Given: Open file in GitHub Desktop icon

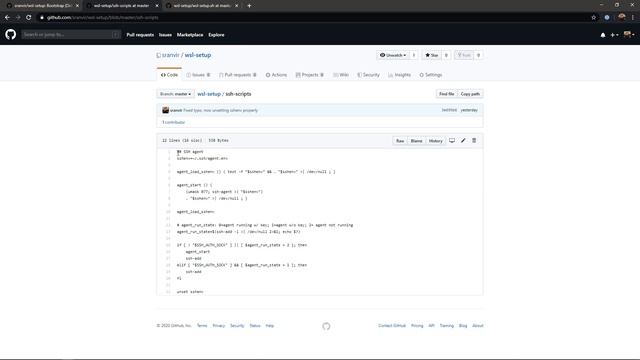Looking at the screenshot, I should [x=452, y=140].
